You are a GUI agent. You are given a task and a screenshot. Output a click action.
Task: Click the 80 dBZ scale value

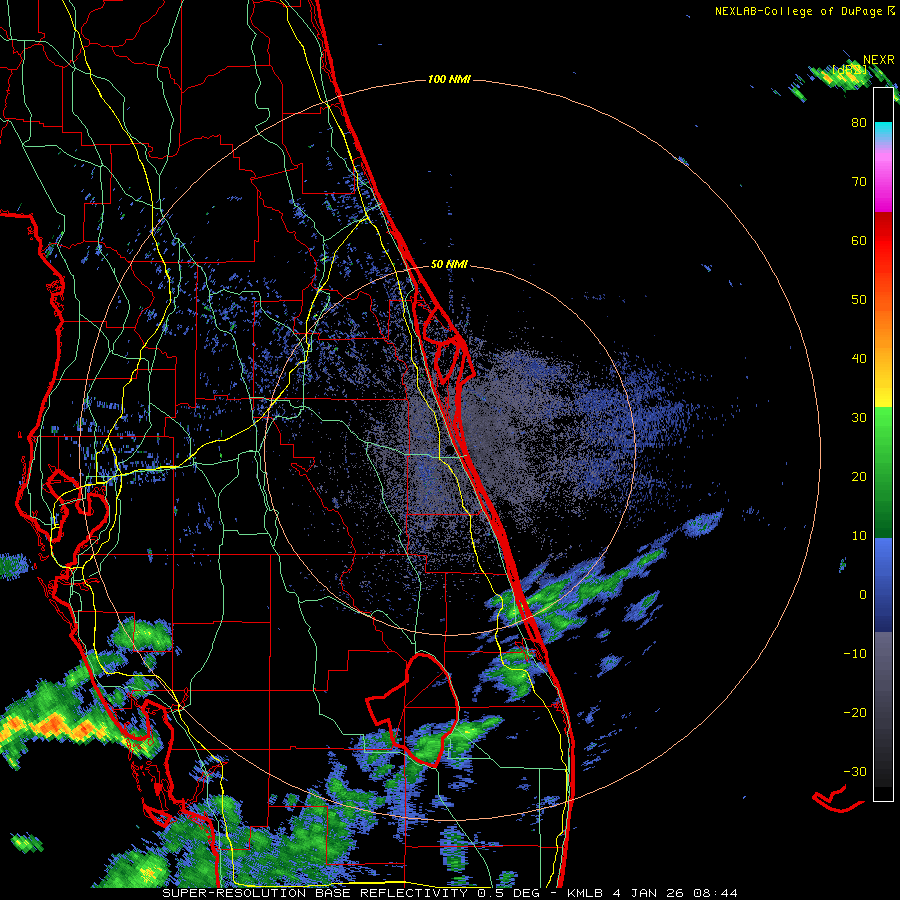tap(859, 123)
